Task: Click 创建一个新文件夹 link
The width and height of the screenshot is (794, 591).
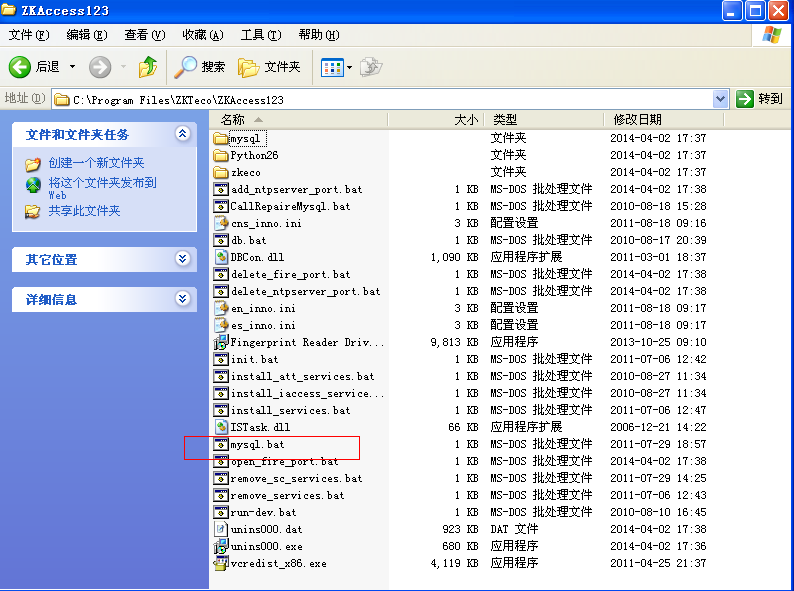Action: 96,163
